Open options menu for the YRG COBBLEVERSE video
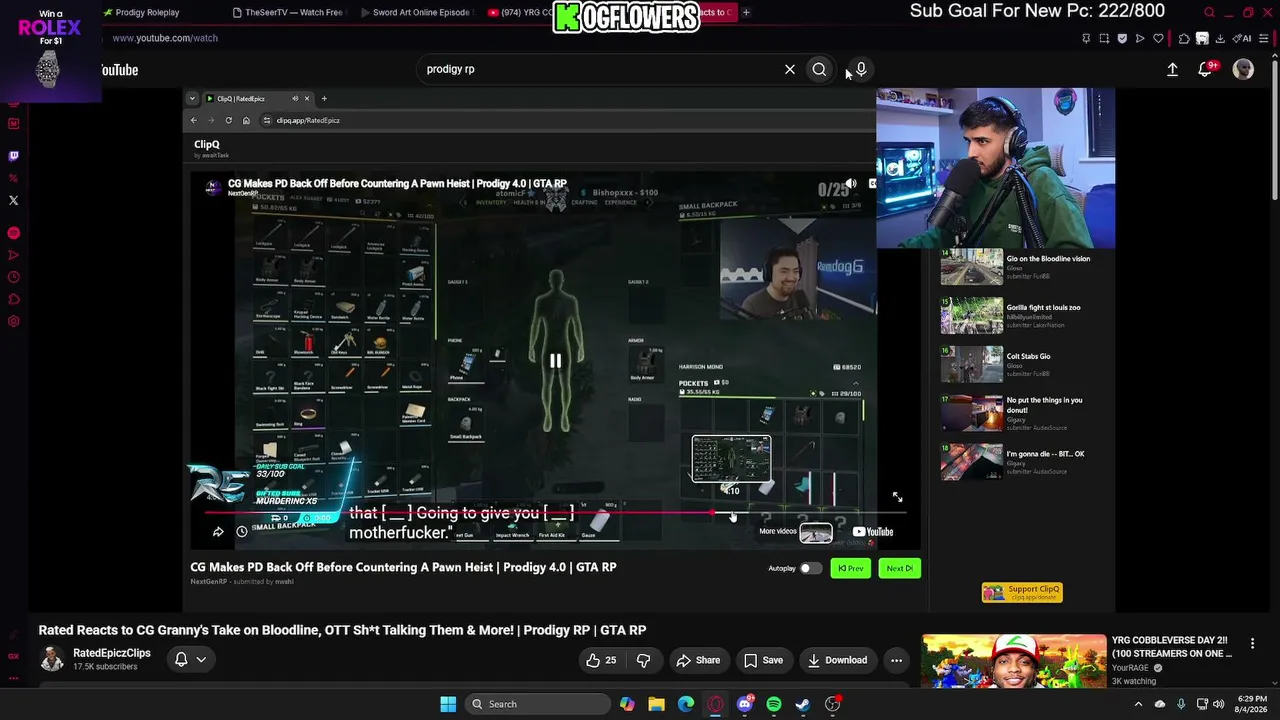The image size is (1280, 720). click(1252, 644)
